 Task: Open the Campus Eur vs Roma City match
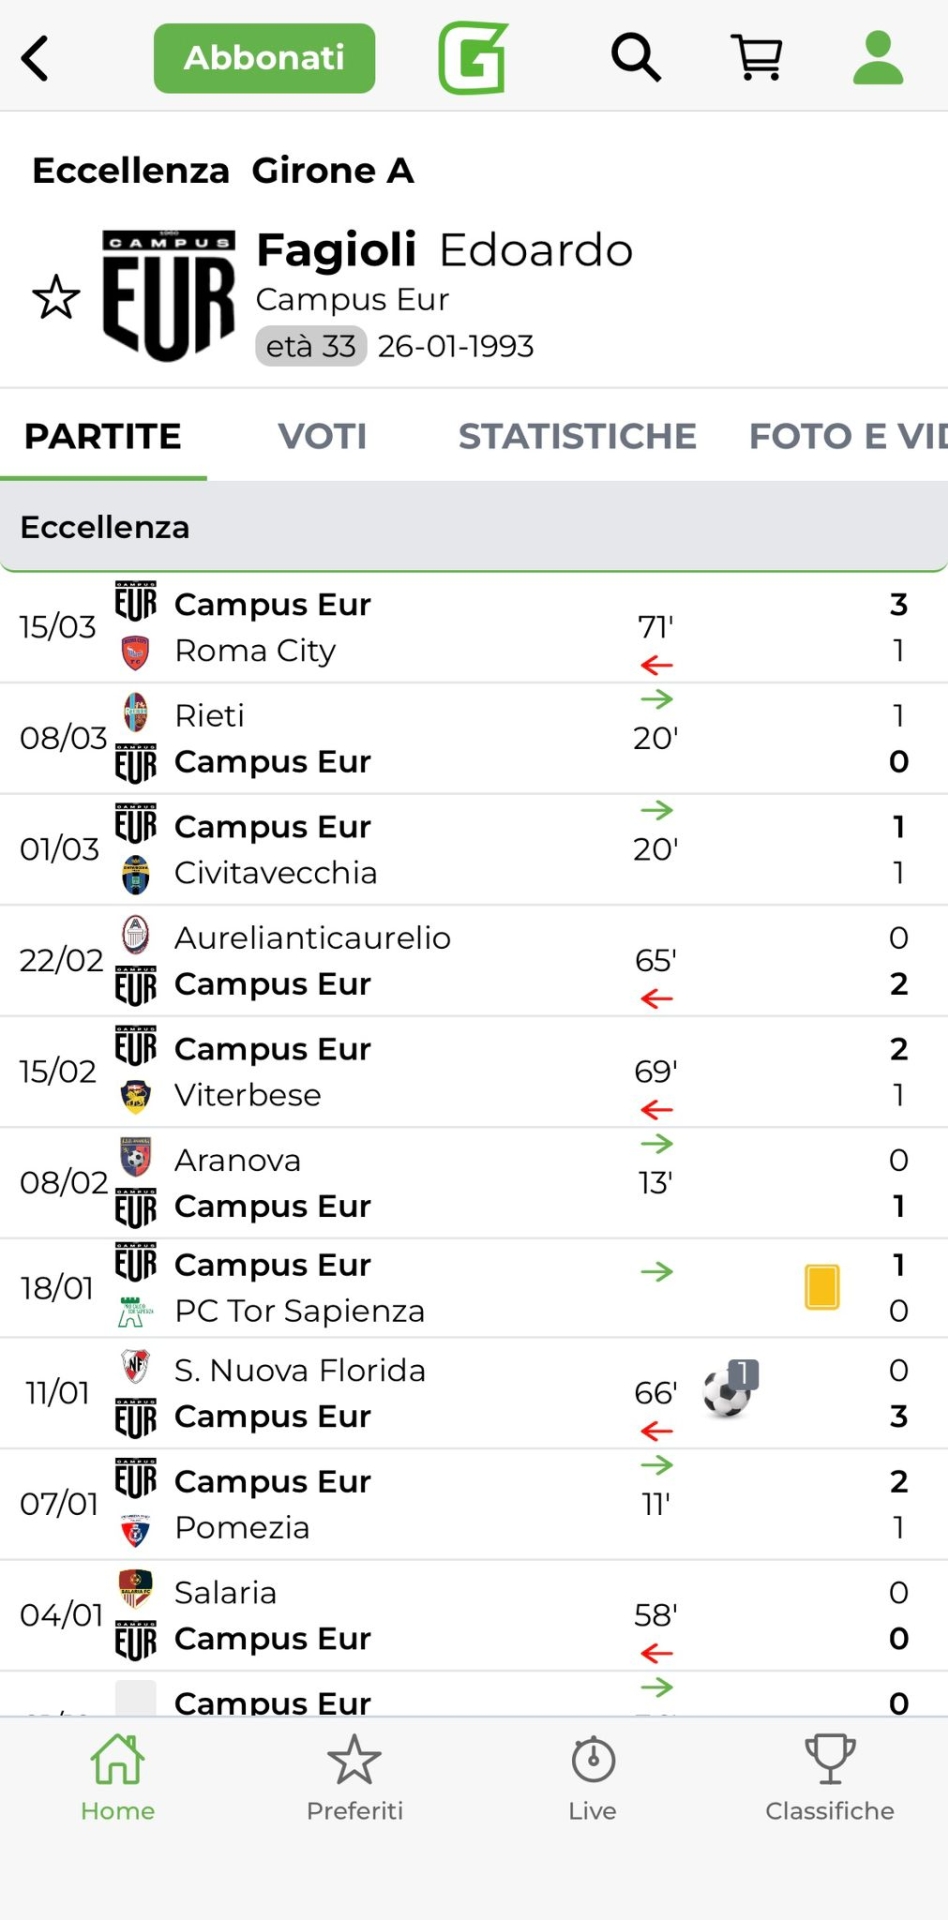(400, 628)
